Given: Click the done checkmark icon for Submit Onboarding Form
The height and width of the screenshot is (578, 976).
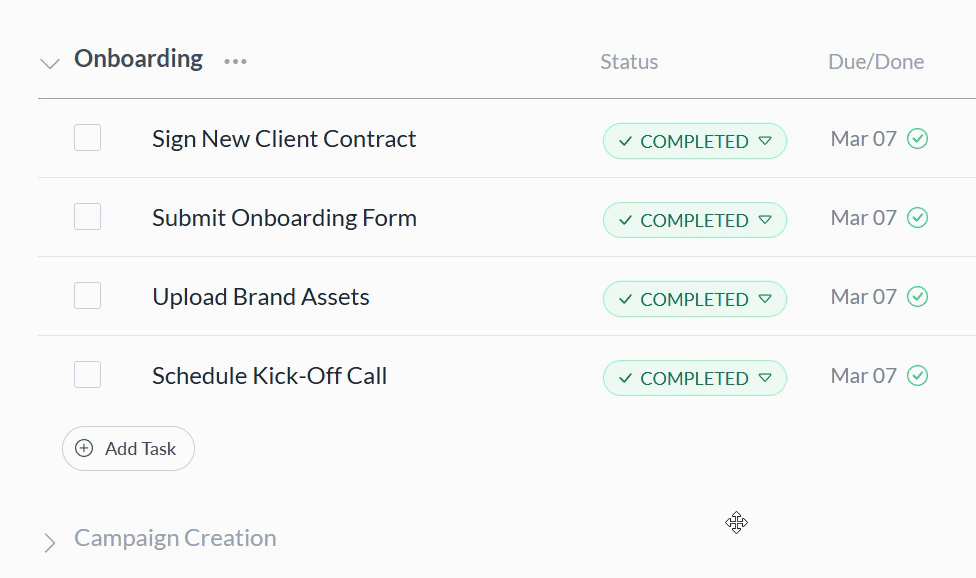Looking at the screenshot, I should [917, 218].
